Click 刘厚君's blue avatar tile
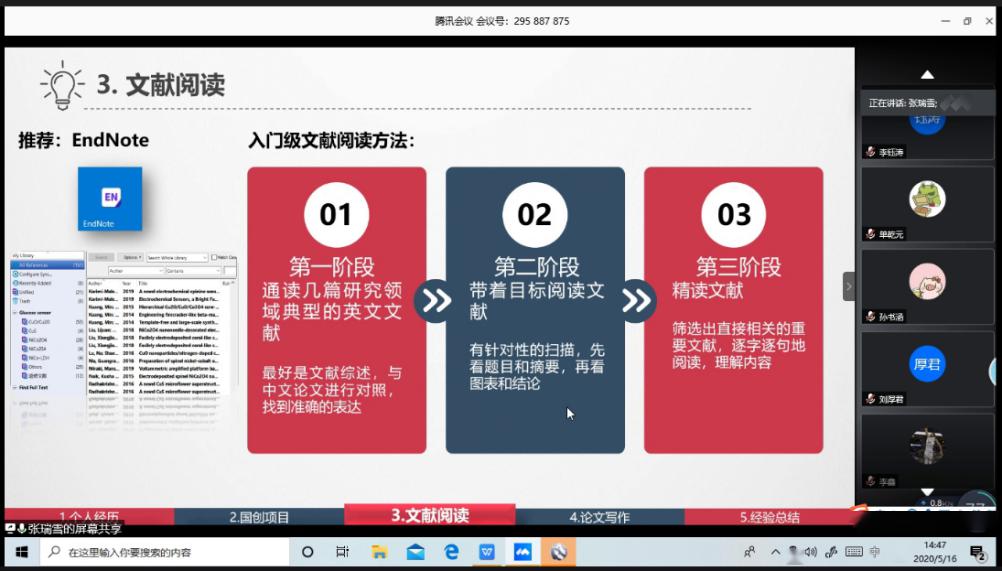 coord(927,364)
